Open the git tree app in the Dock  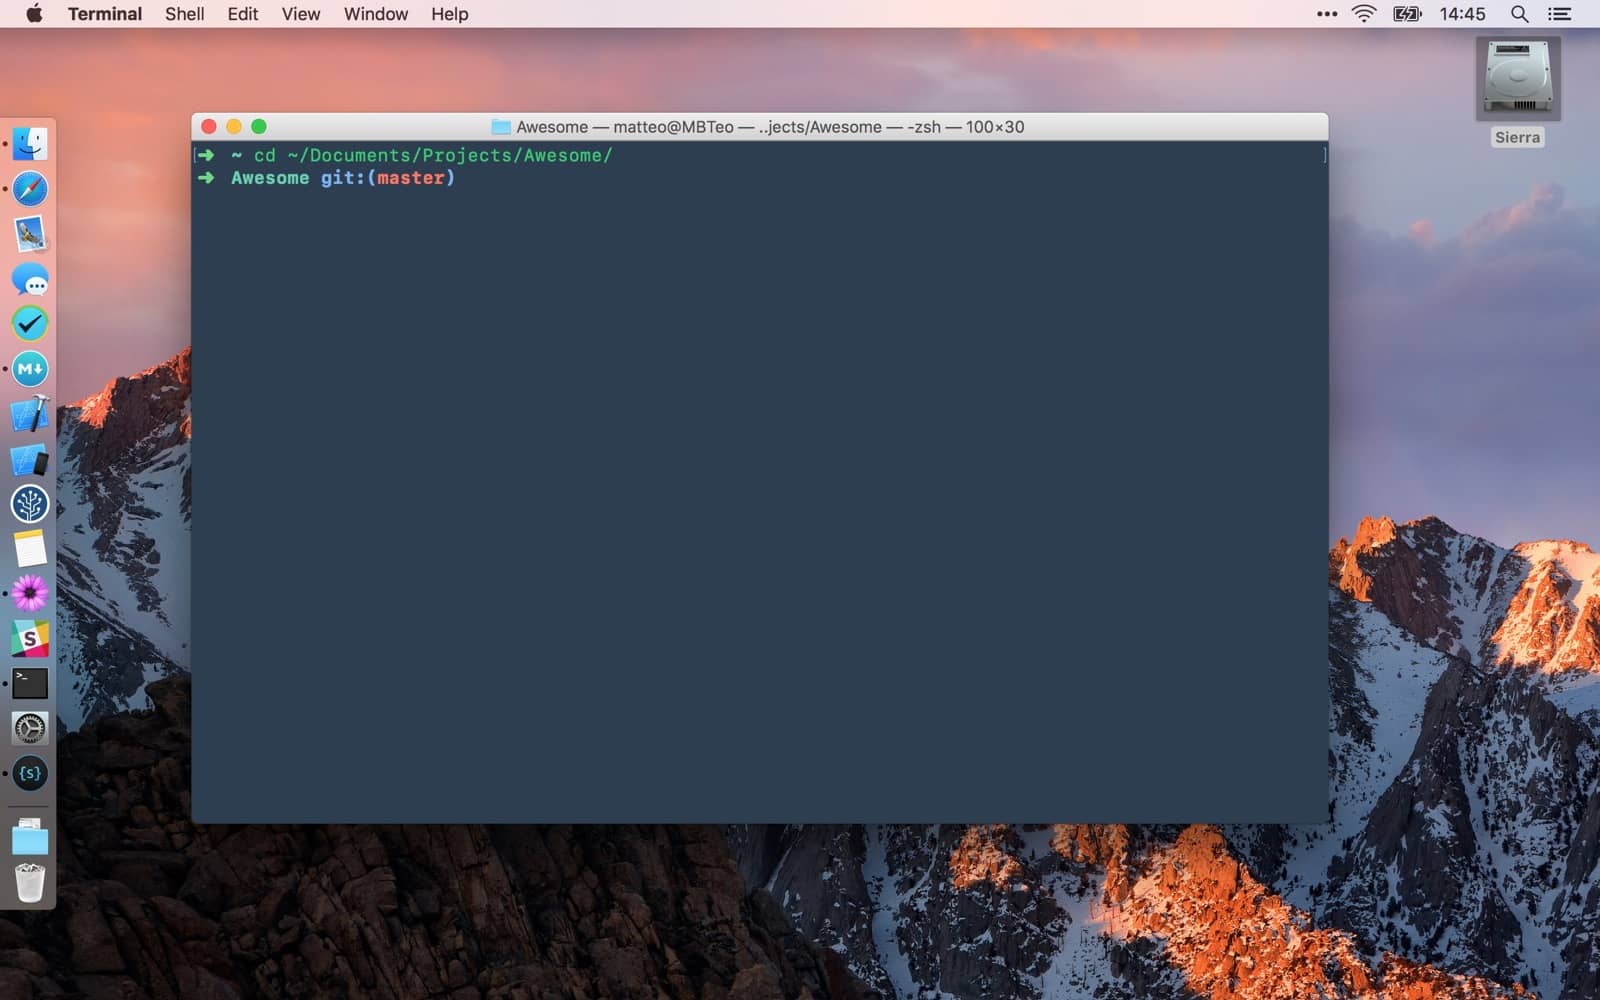tap(29, 505)
